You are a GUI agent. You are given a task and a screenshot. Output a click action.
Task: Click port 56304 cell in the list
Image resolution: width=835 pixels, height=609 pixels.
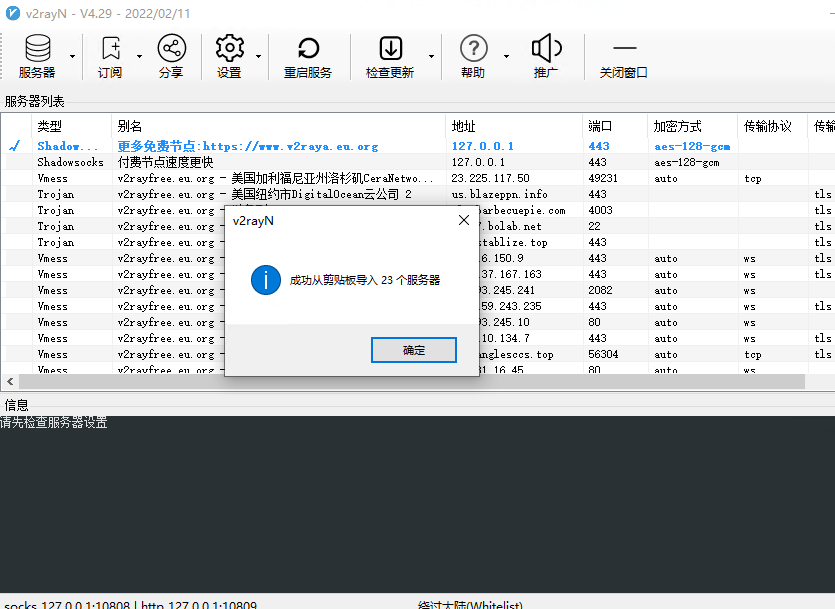click(603, 353)
